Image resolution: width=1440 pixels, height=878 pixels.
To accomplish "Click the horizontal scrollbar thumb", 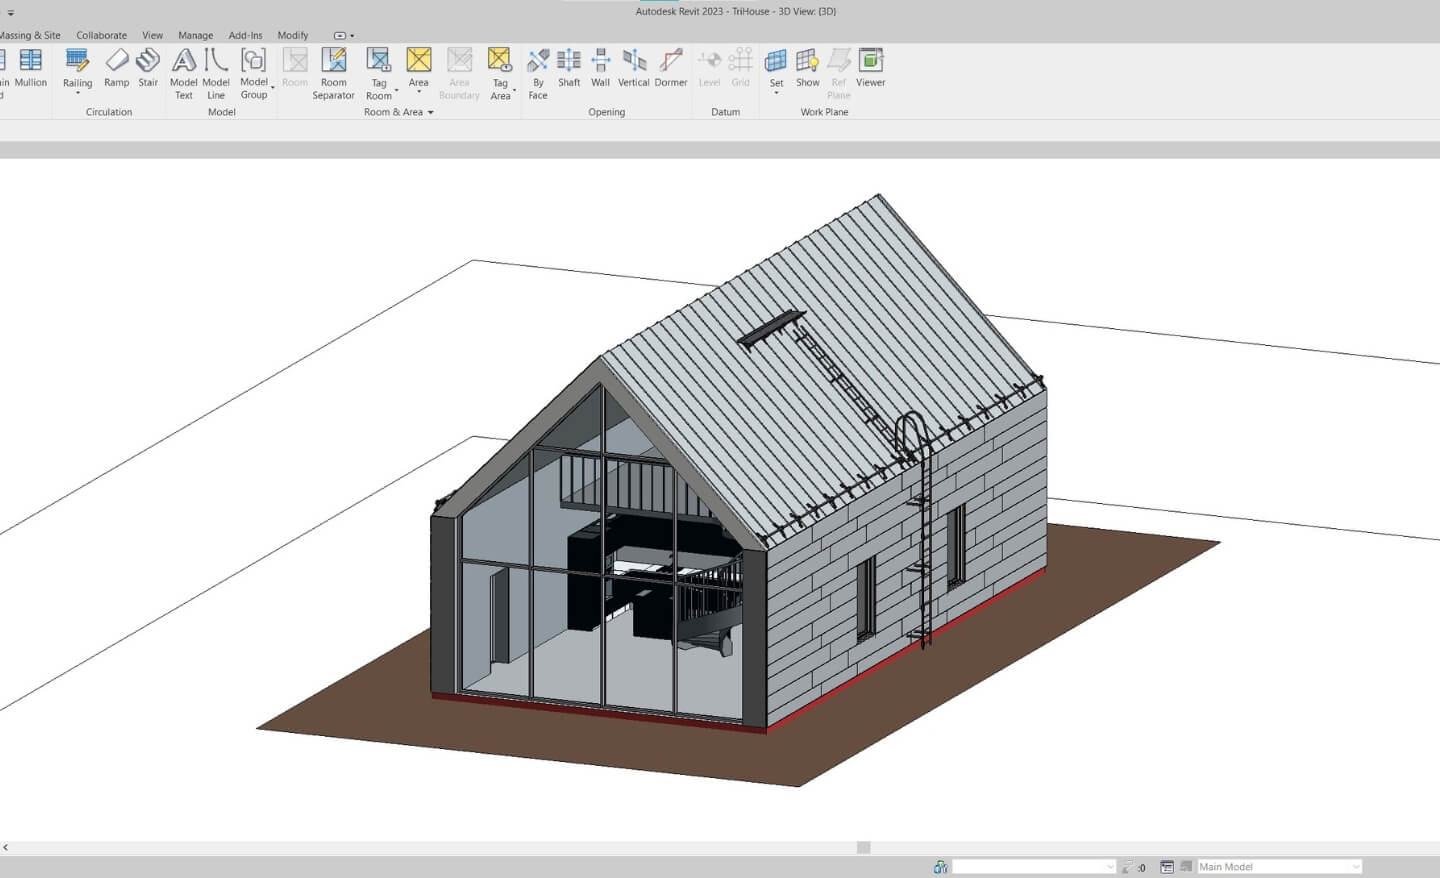I will (864, 847).
